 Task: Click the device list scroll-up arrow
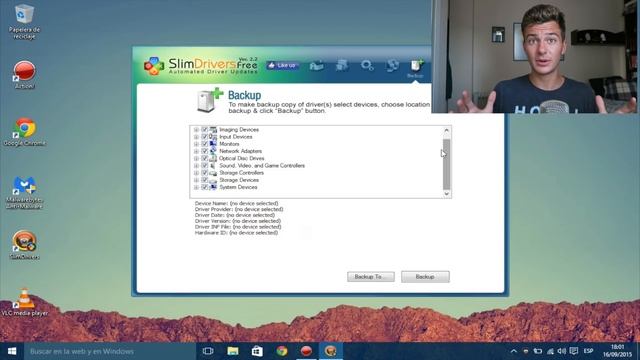[x=447, y=131]
